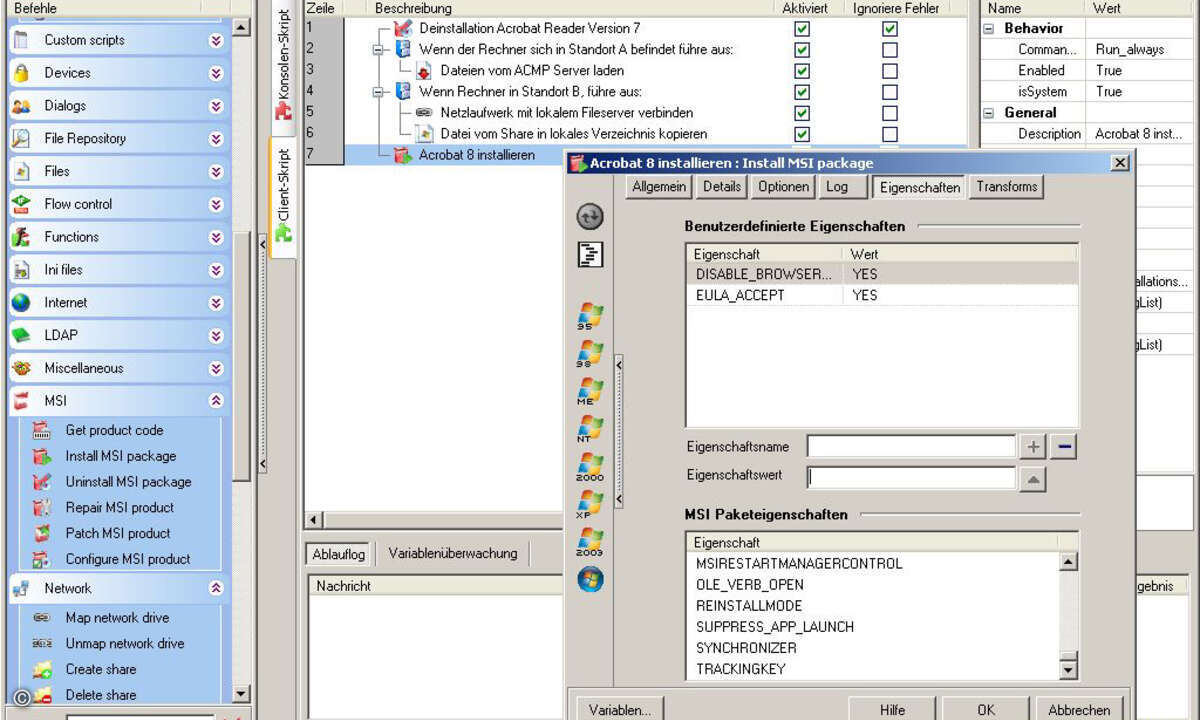The height and width of the screenshot is (720, 1200).
Task: Select the Windows Vista orb icon
Action: point(590,579)
